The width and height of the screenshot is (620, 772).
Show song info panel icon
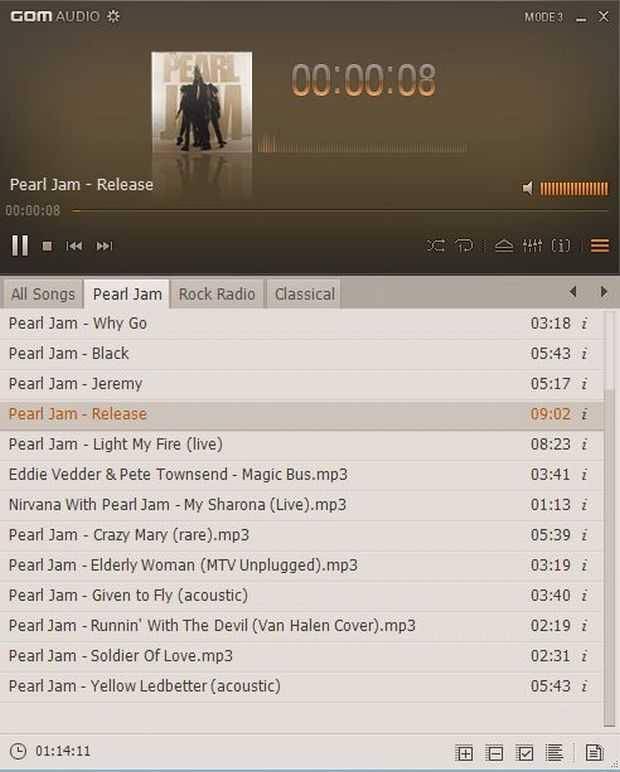click(561, 245)
